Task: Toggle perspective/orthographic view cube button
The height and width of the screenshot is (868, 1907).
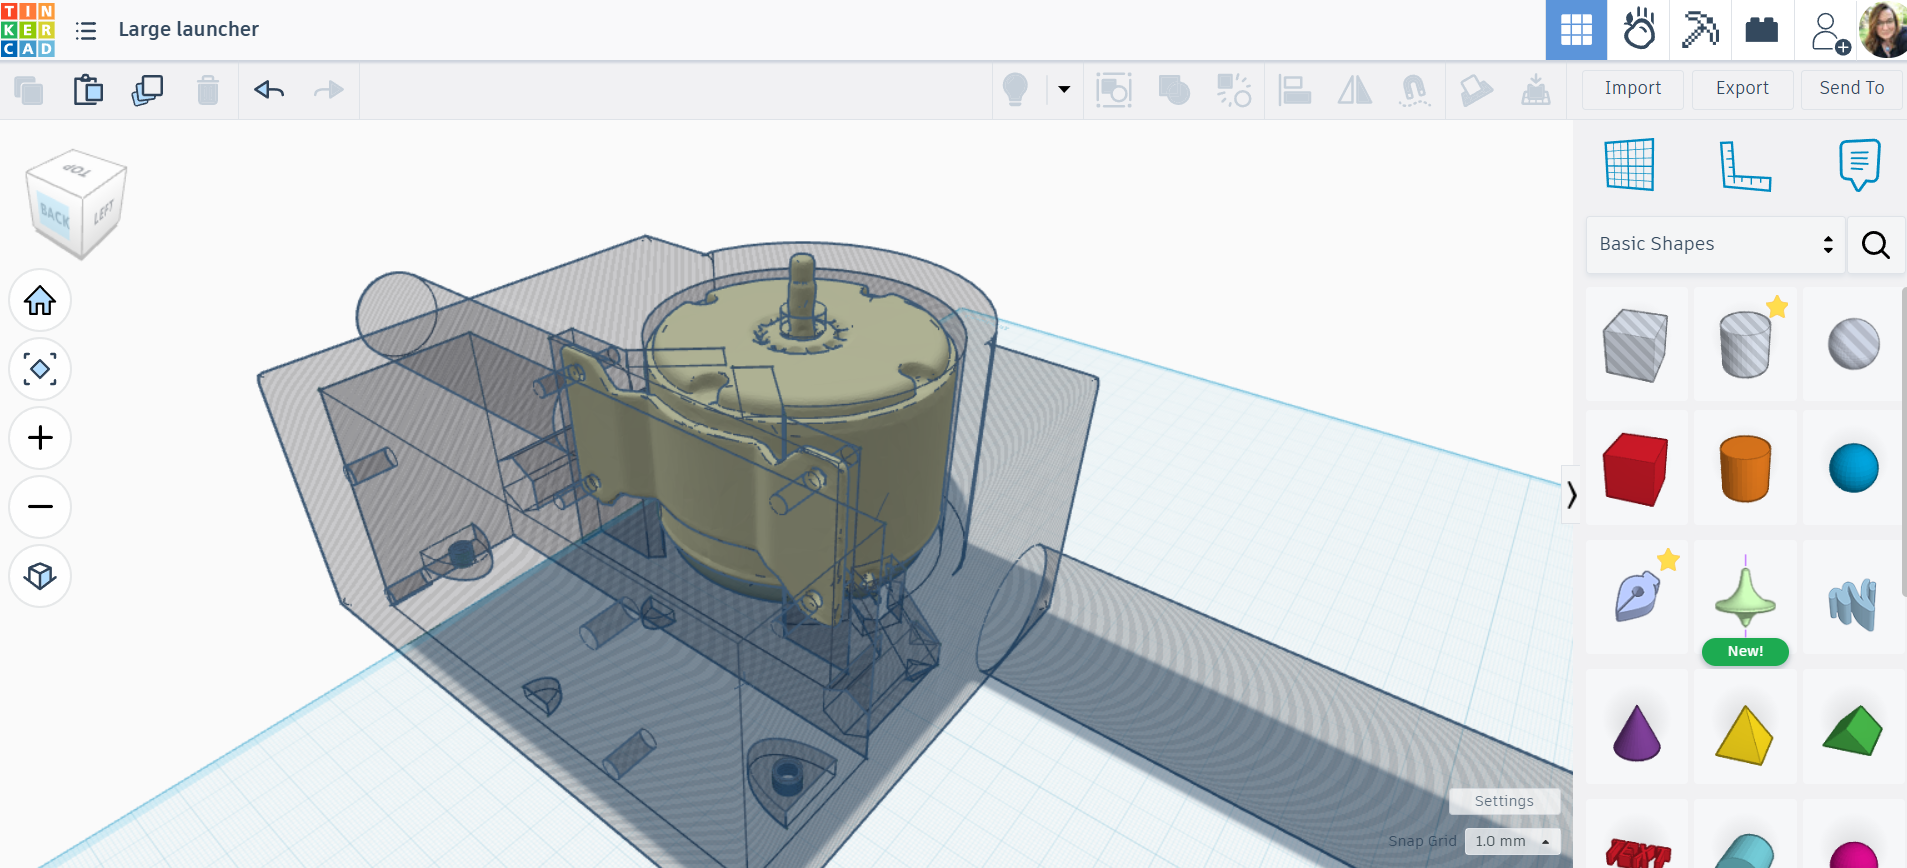Action: tap(40, 576)
